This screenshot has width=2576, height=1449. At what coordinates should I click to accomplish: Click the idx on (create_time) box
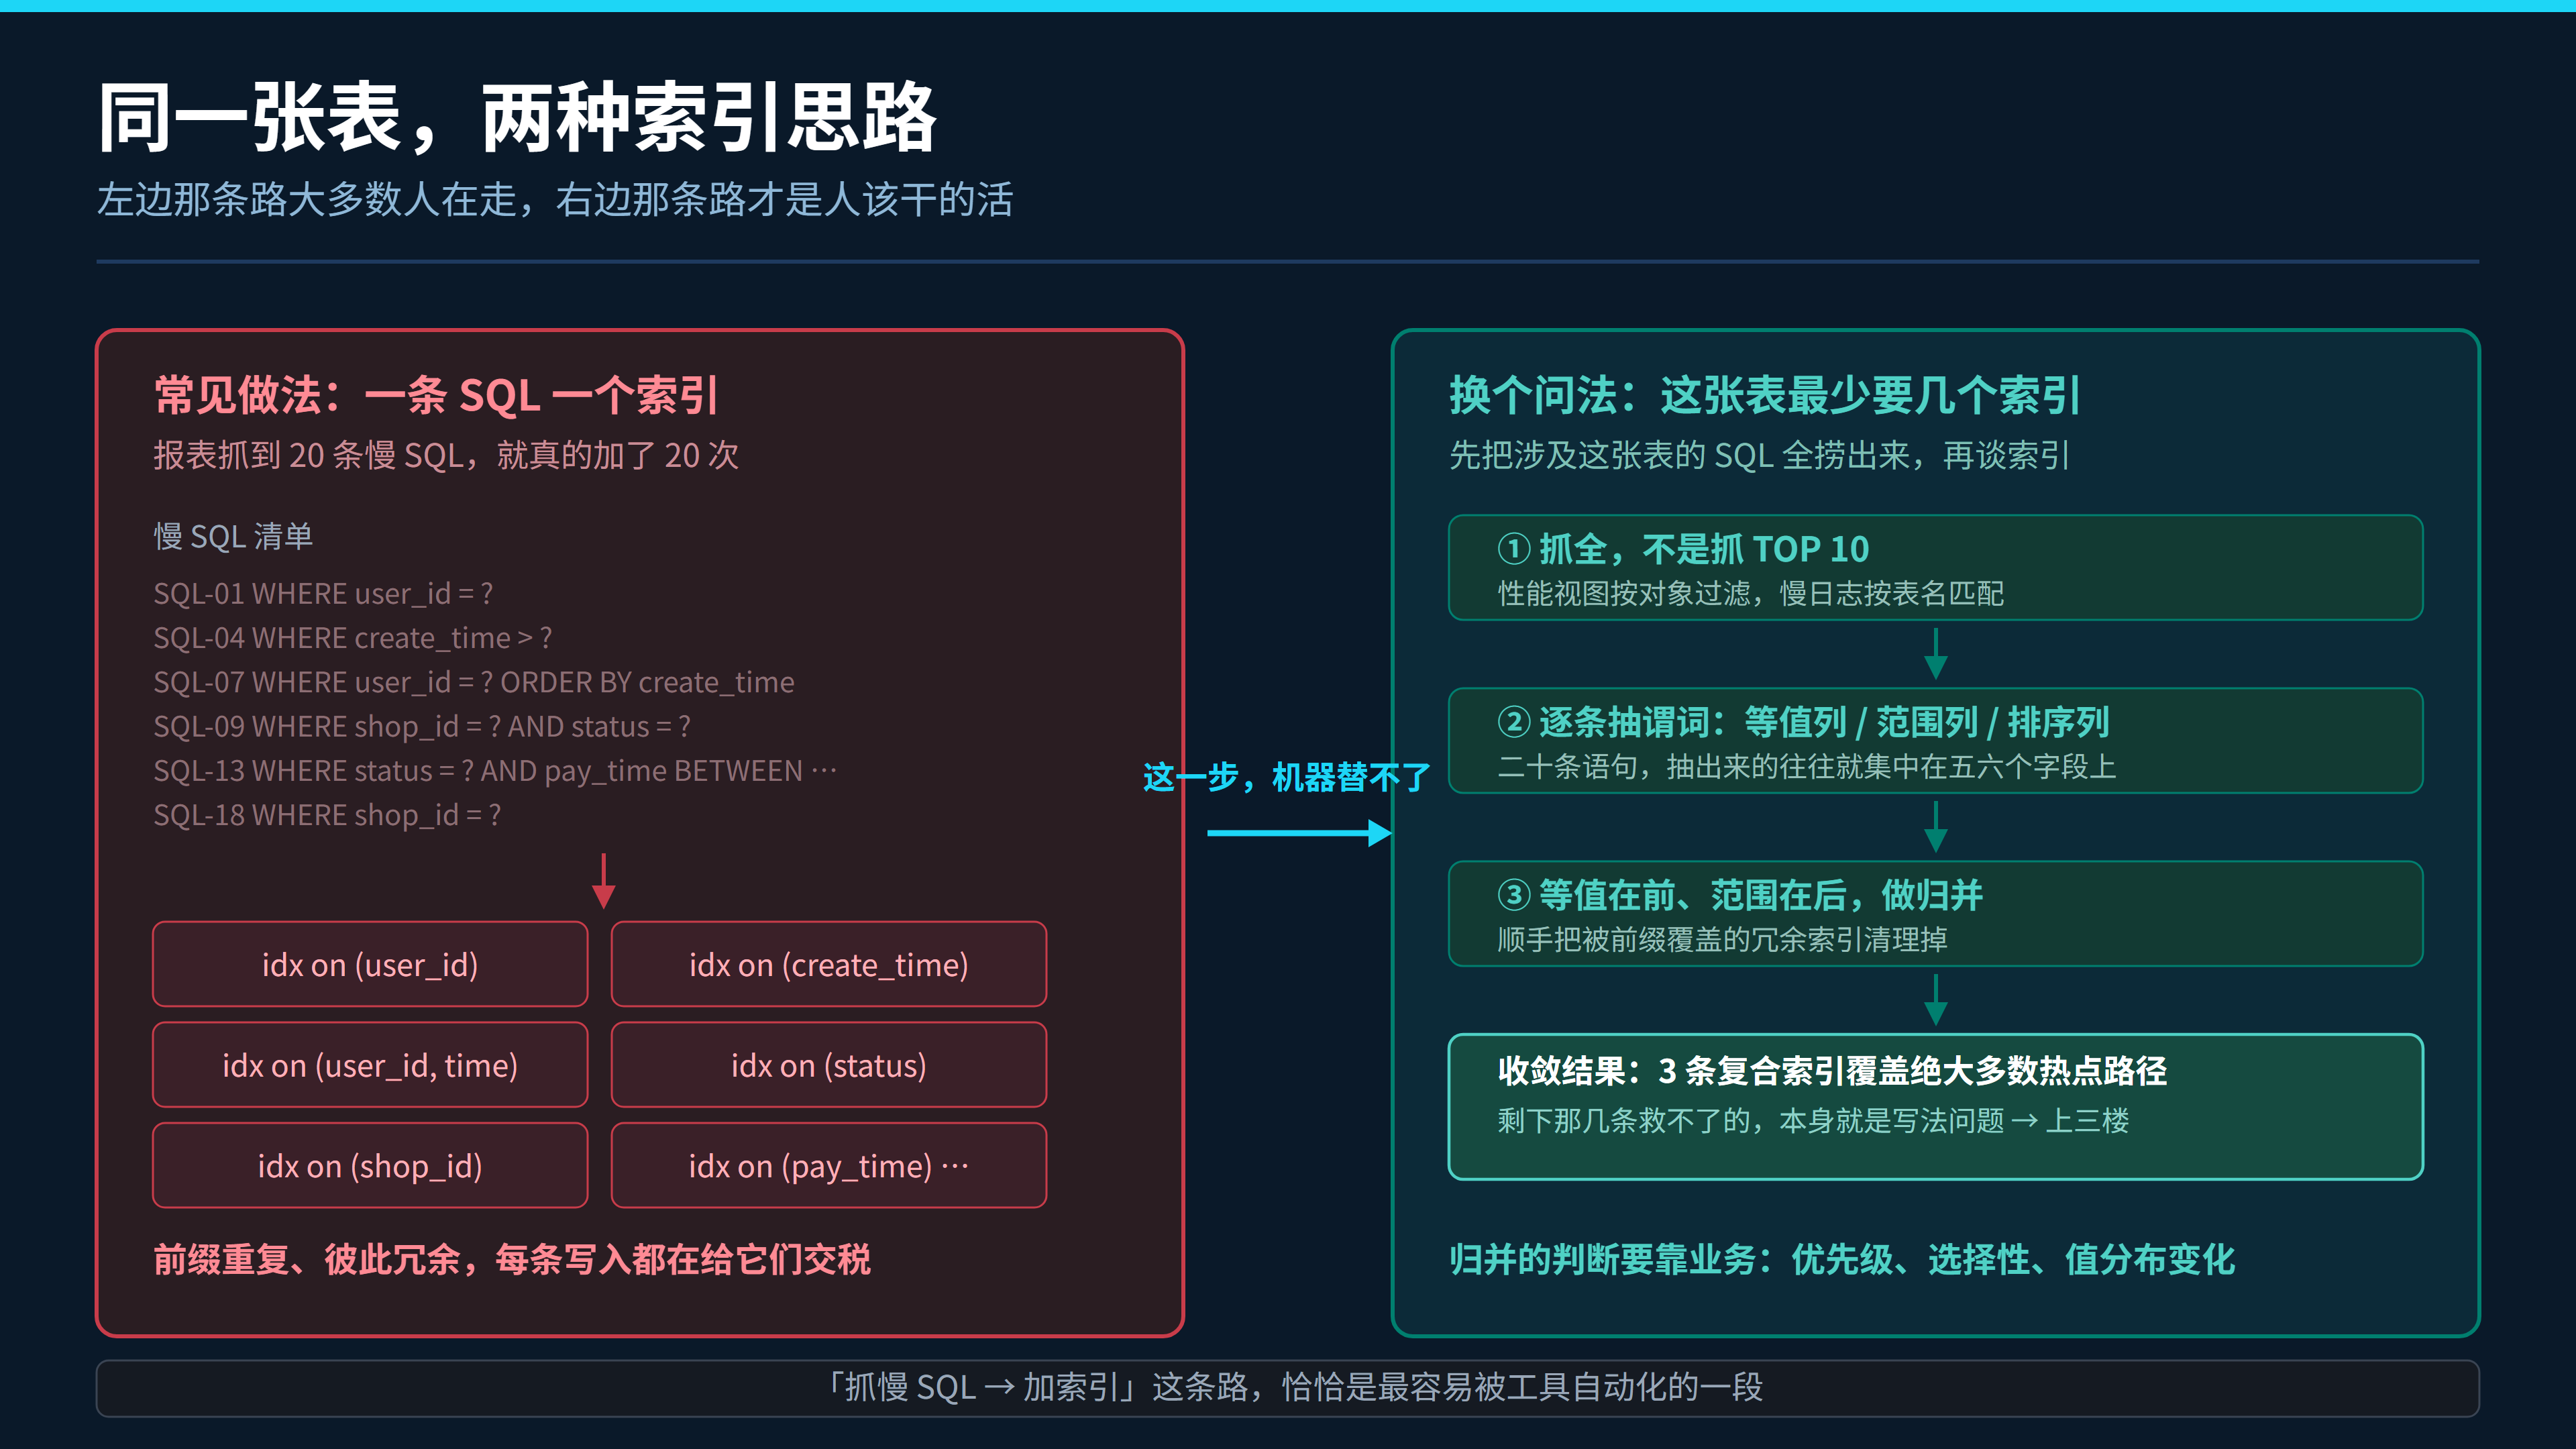point(829,964)
